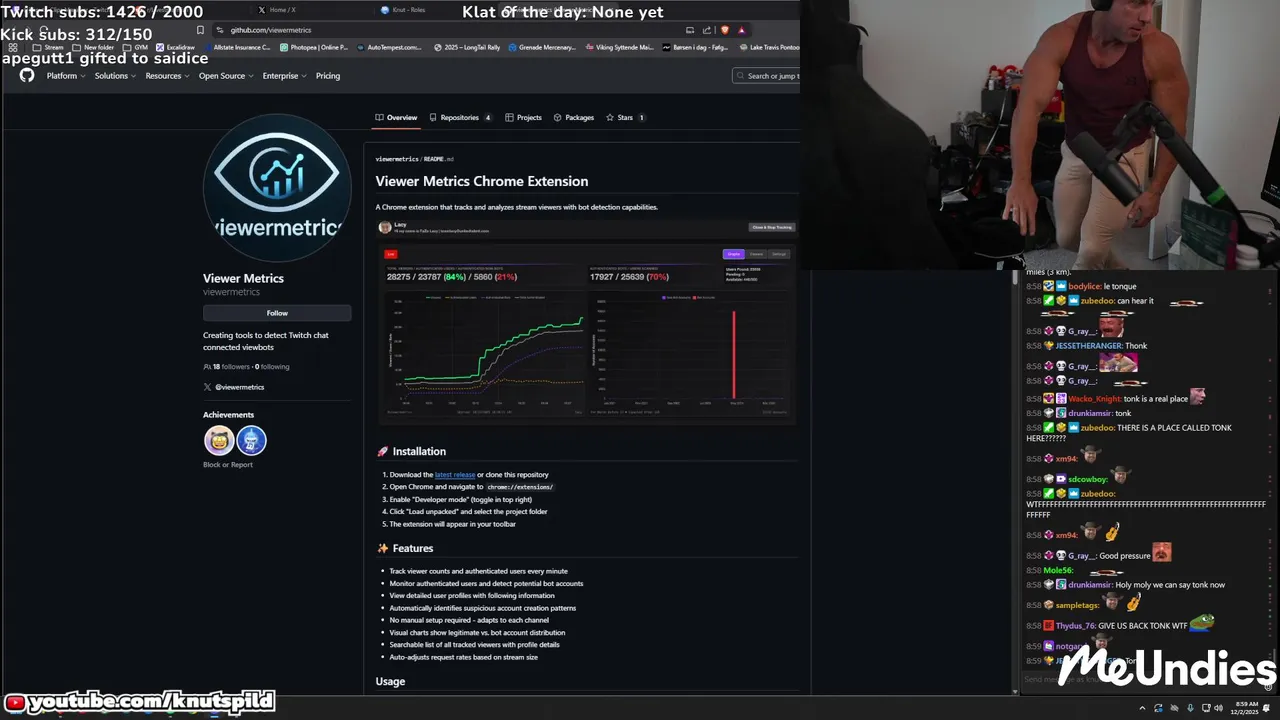Open the latest release link

point(455,475)
